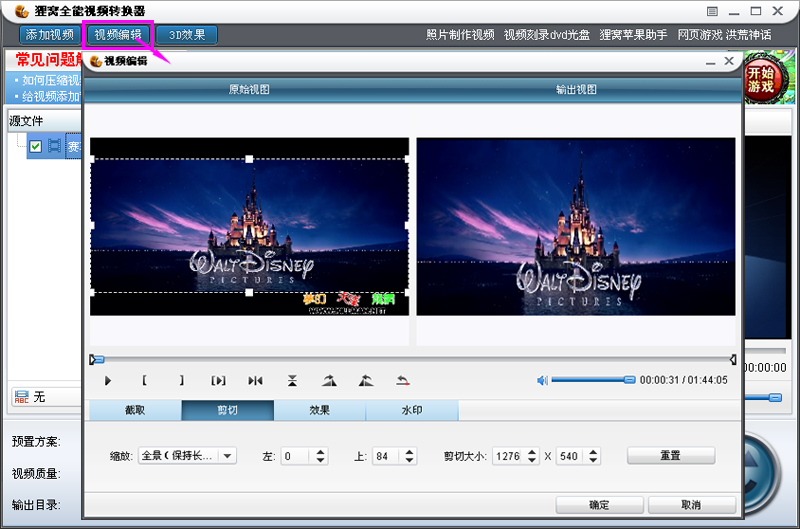Close the 视频编辑 dialog
Screen dimensions: 800x529
point(729,61)
